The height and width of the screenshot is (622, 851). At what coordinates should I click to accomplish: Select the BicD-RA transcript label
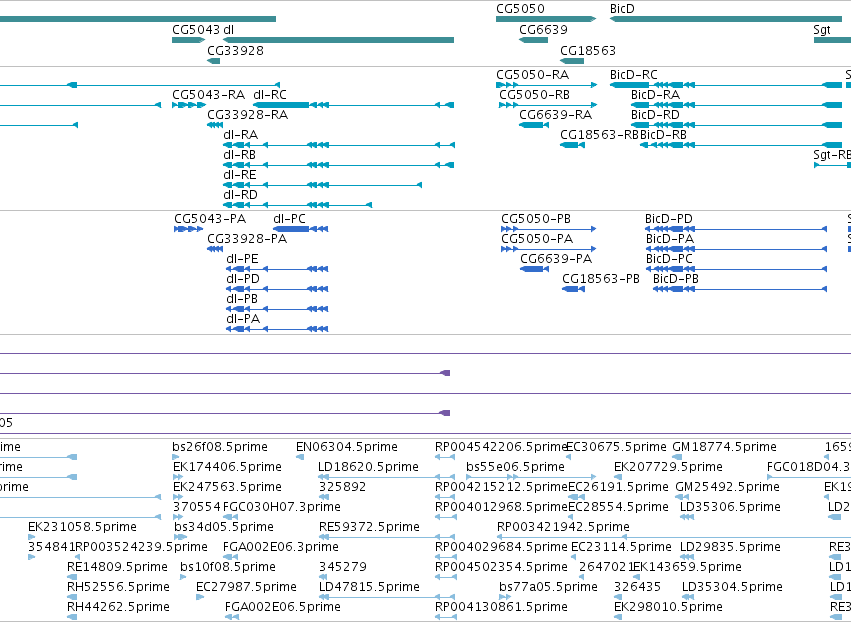point(655,94)
